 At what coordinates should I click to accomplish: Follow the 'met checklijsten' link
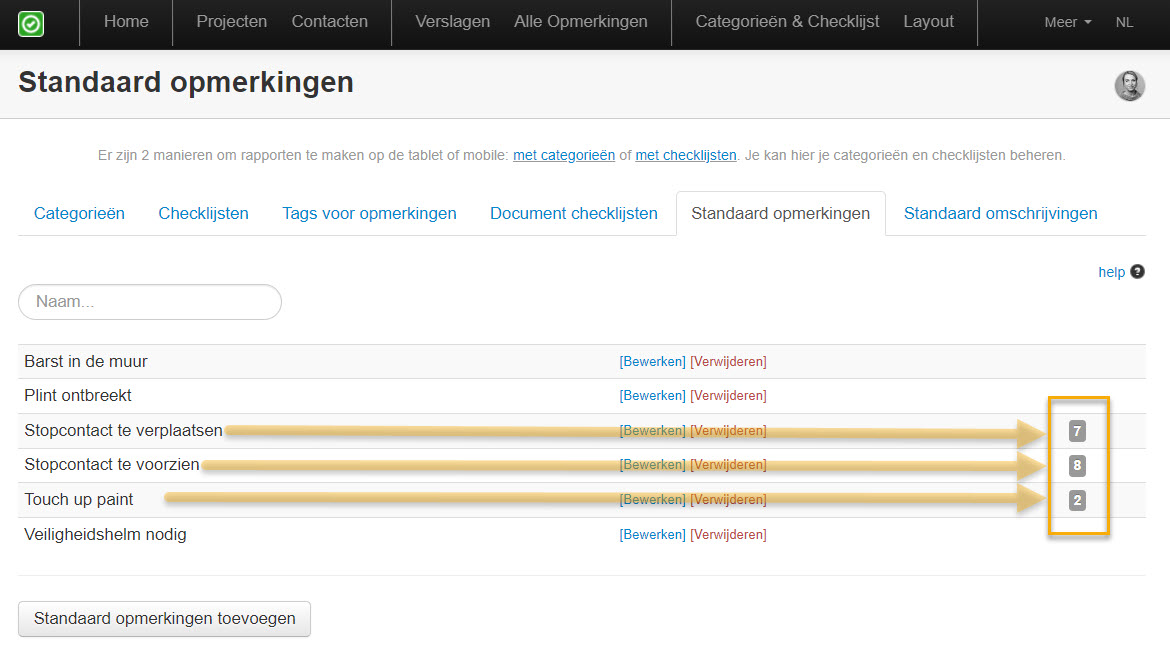point(686,155)
